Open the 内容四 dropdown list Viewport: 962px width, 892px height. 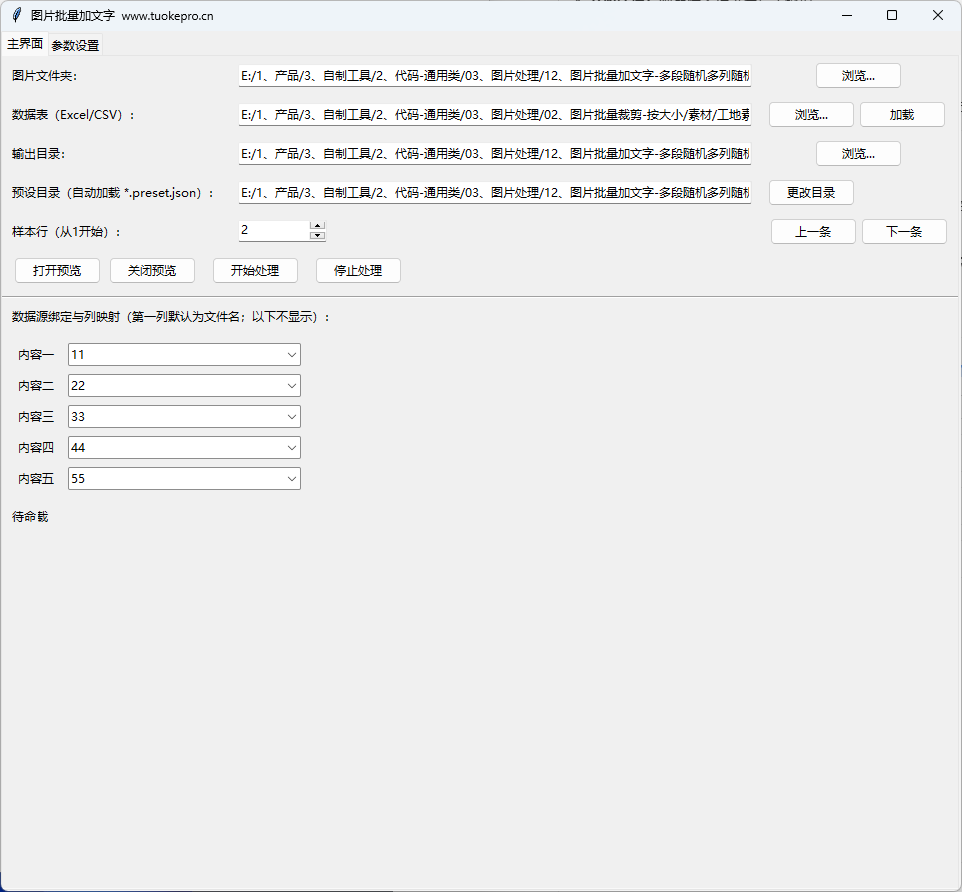coord(291,448)
